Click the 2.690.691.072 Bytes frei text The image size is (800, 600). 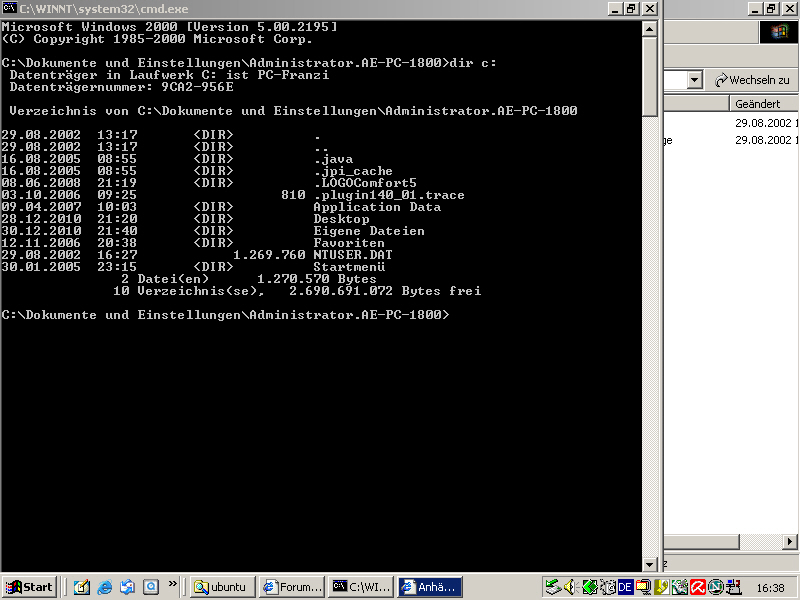coord(385,291)
